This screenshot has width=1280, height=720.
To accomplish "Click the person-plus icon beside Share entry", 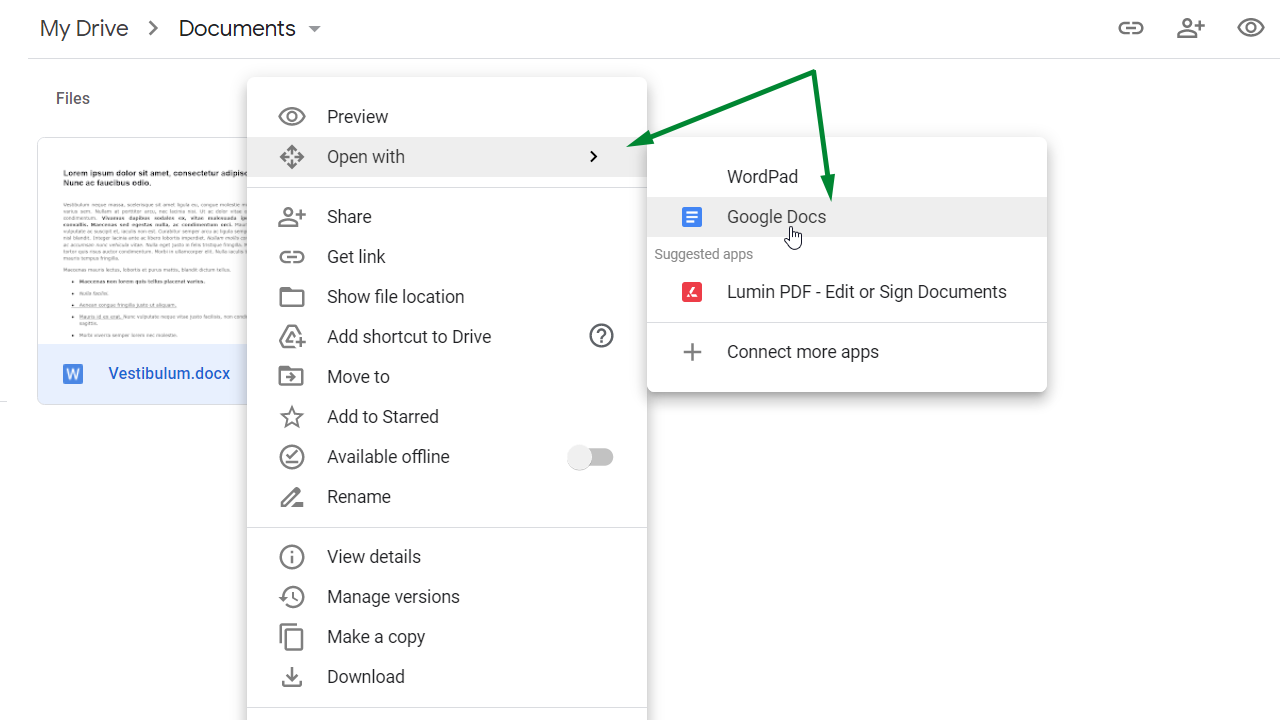I will 291,217.
